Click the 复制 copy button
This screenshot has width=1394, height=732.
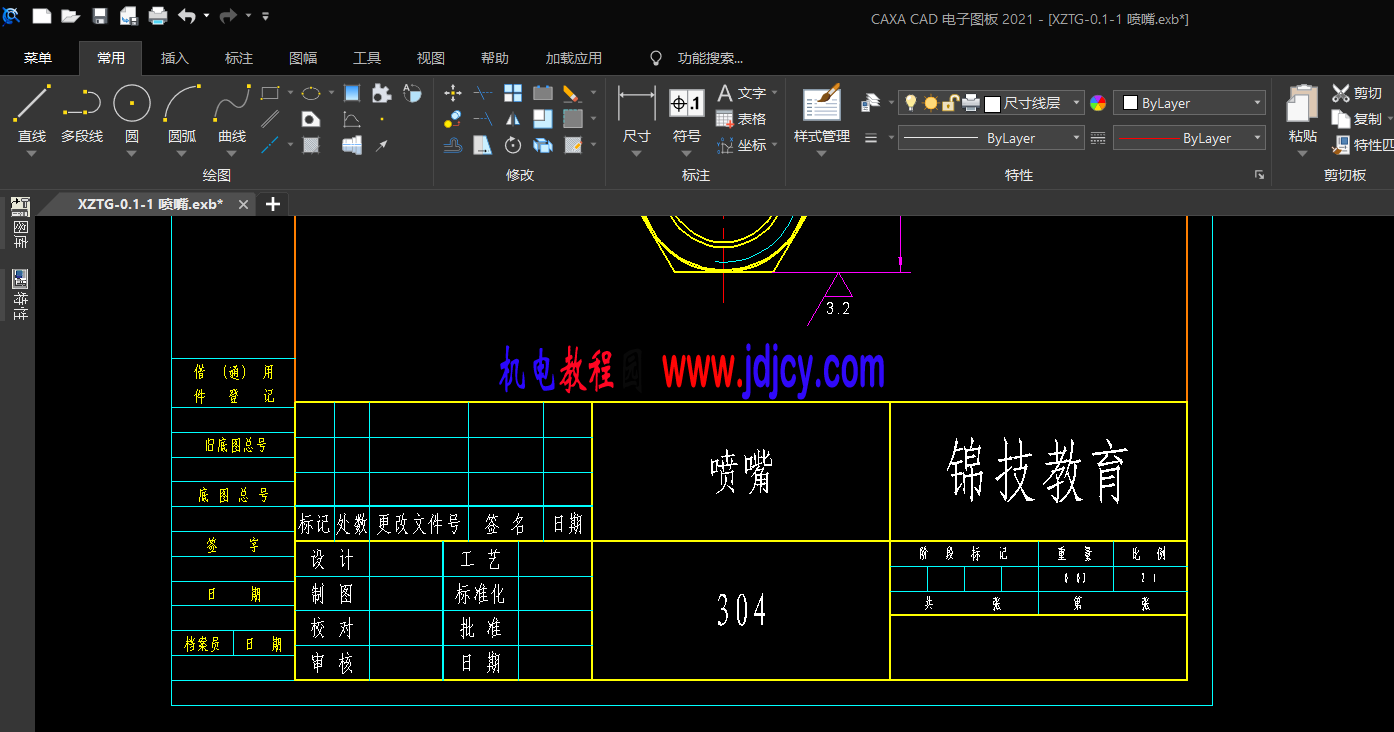[x=1357, y=119]
